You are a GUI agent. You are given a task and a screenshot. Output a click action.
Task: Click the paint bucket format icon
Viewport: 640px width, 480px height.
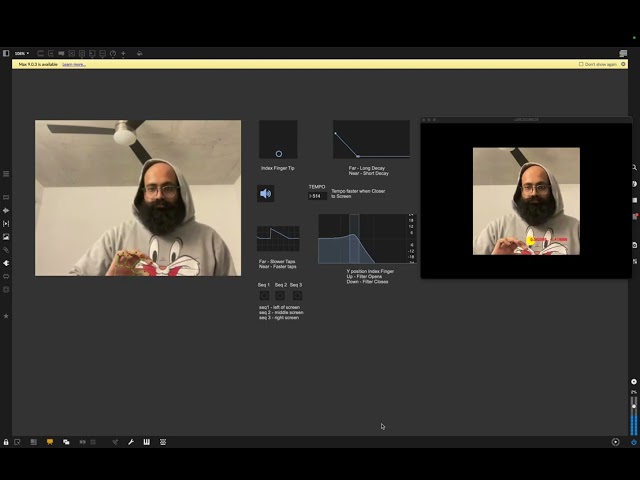click(139, 53)
